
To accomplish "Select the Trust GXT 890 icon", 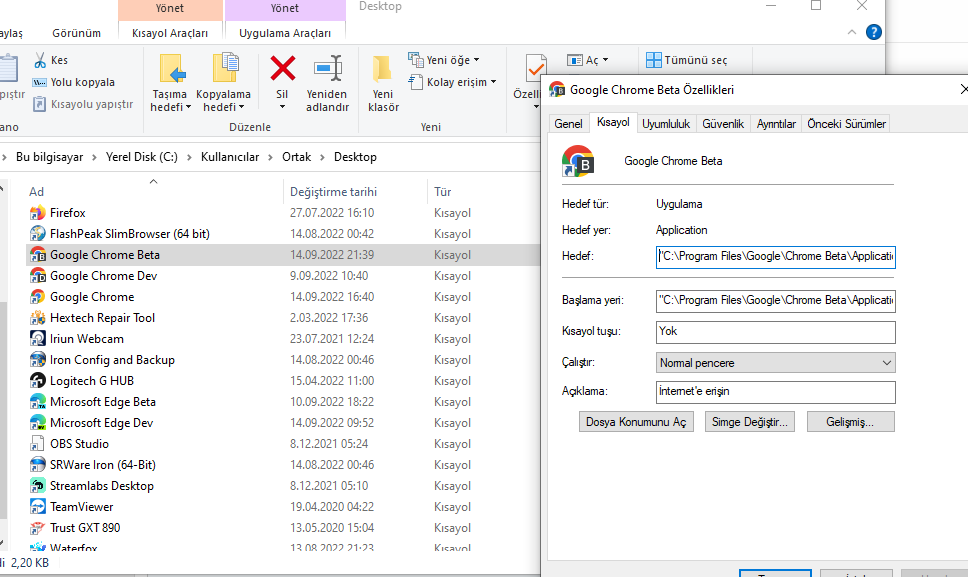I will pyautogui.click(x=38, y=528).
